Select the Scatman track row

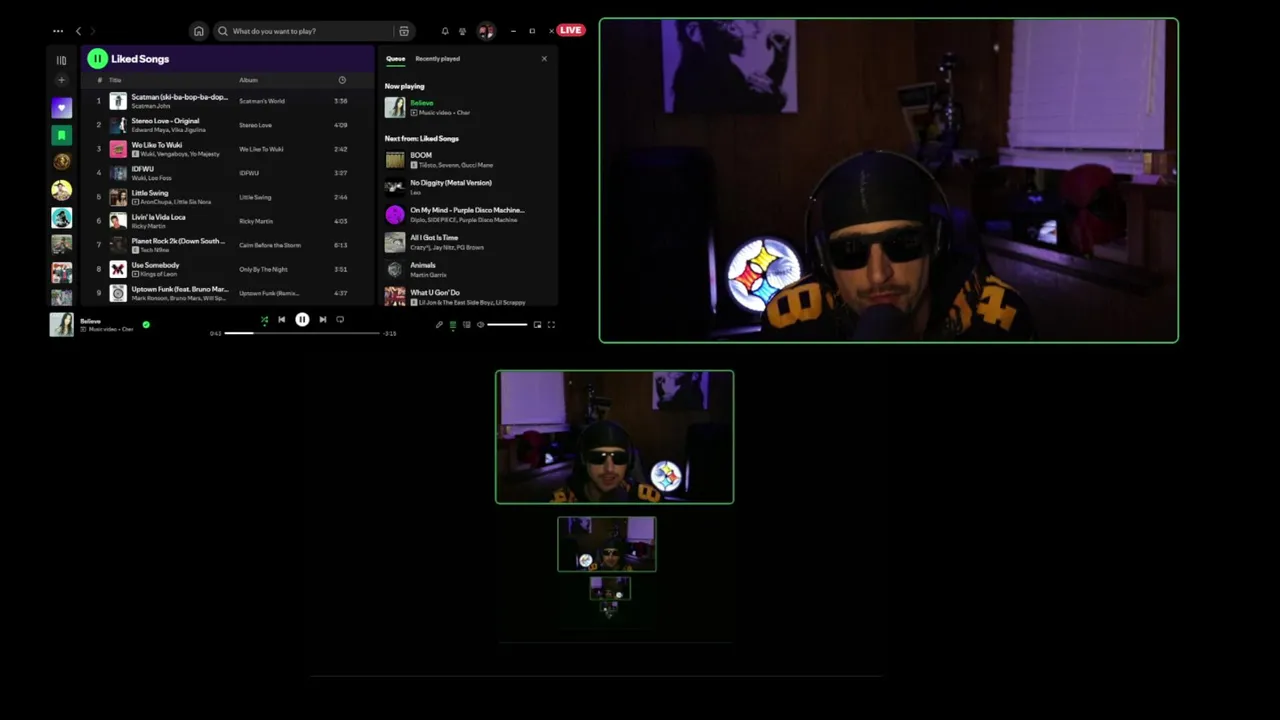(x=227, y=101)
